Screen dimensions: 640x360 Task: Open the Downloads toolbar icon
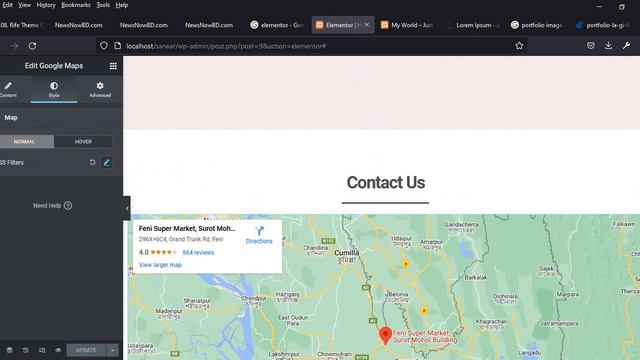(x=608, y=46)
